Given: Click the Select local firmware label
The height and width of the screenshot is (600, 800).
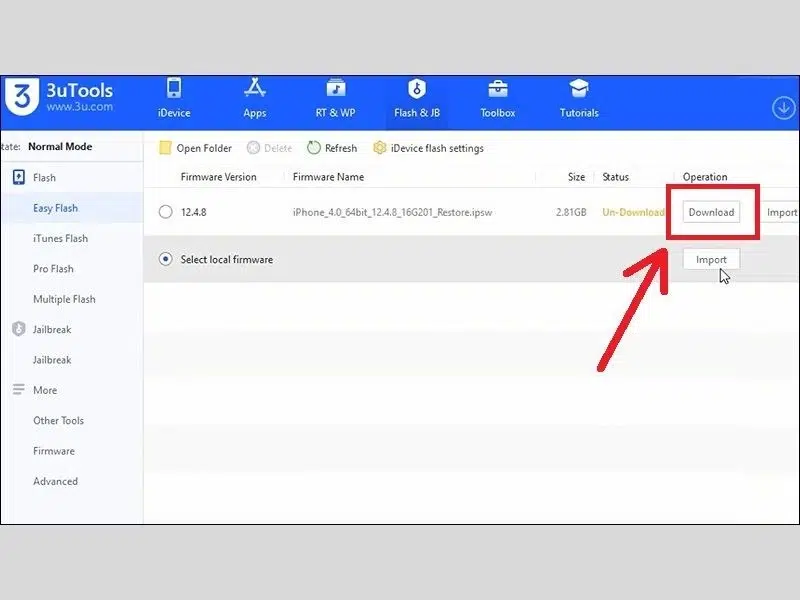Looking at the screenshot, I should pyautogui.click(x=227, y=260).
